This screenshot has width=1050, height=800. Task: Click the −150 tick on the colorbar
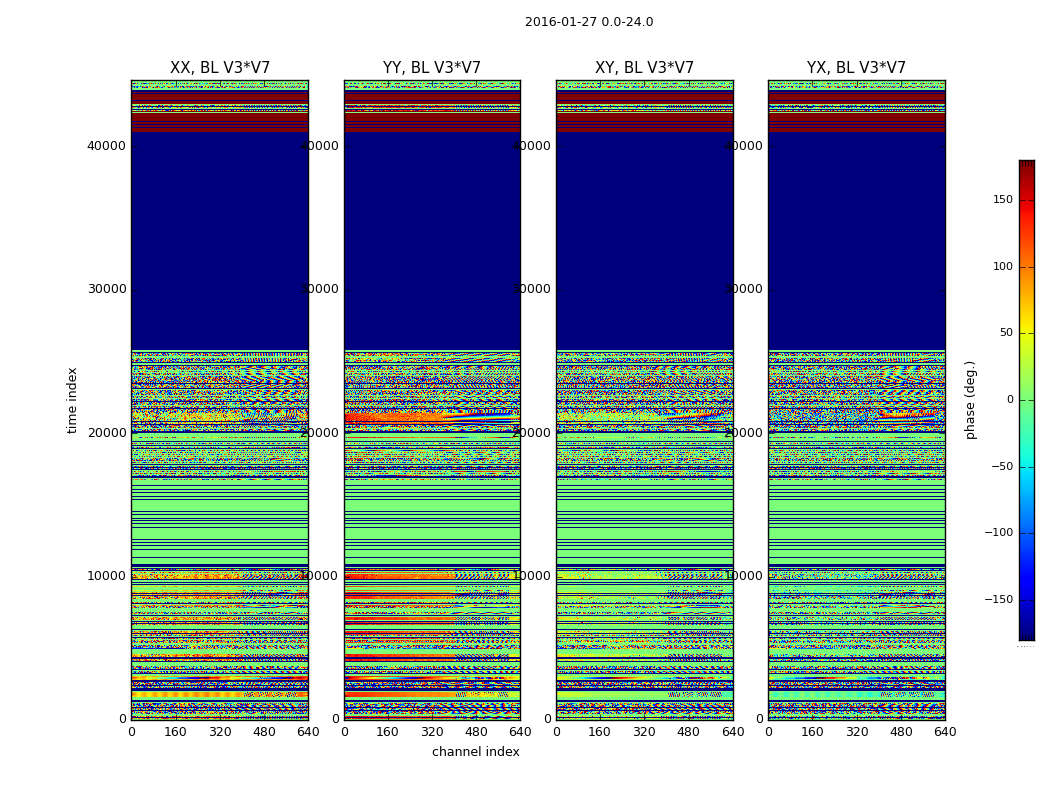[x=999, y=600]
